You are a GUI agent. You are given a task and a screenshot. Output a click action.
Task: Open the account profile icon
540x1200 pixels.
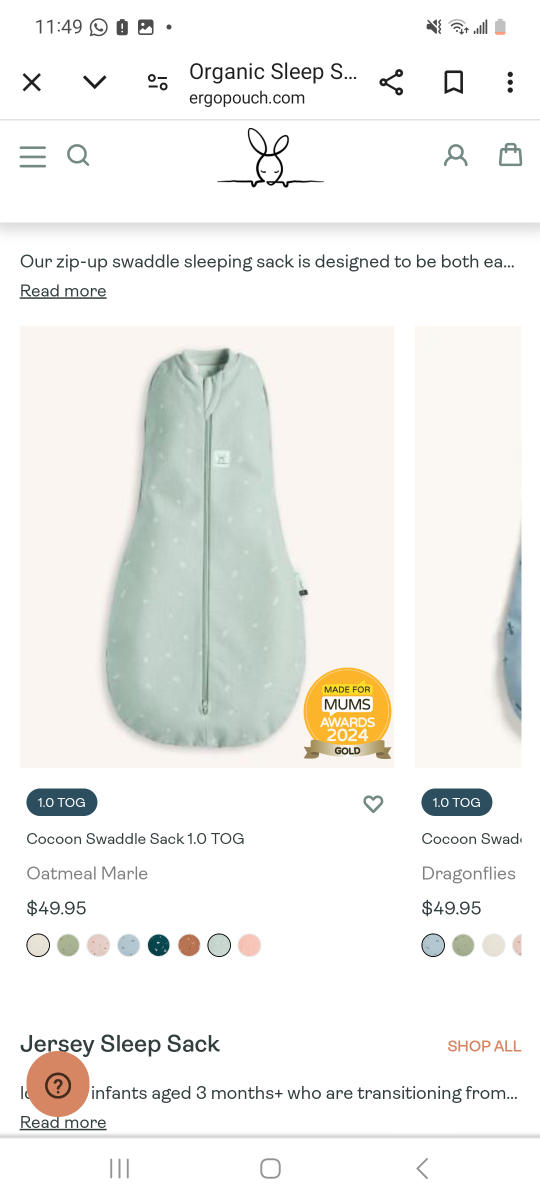pos(456,155)
